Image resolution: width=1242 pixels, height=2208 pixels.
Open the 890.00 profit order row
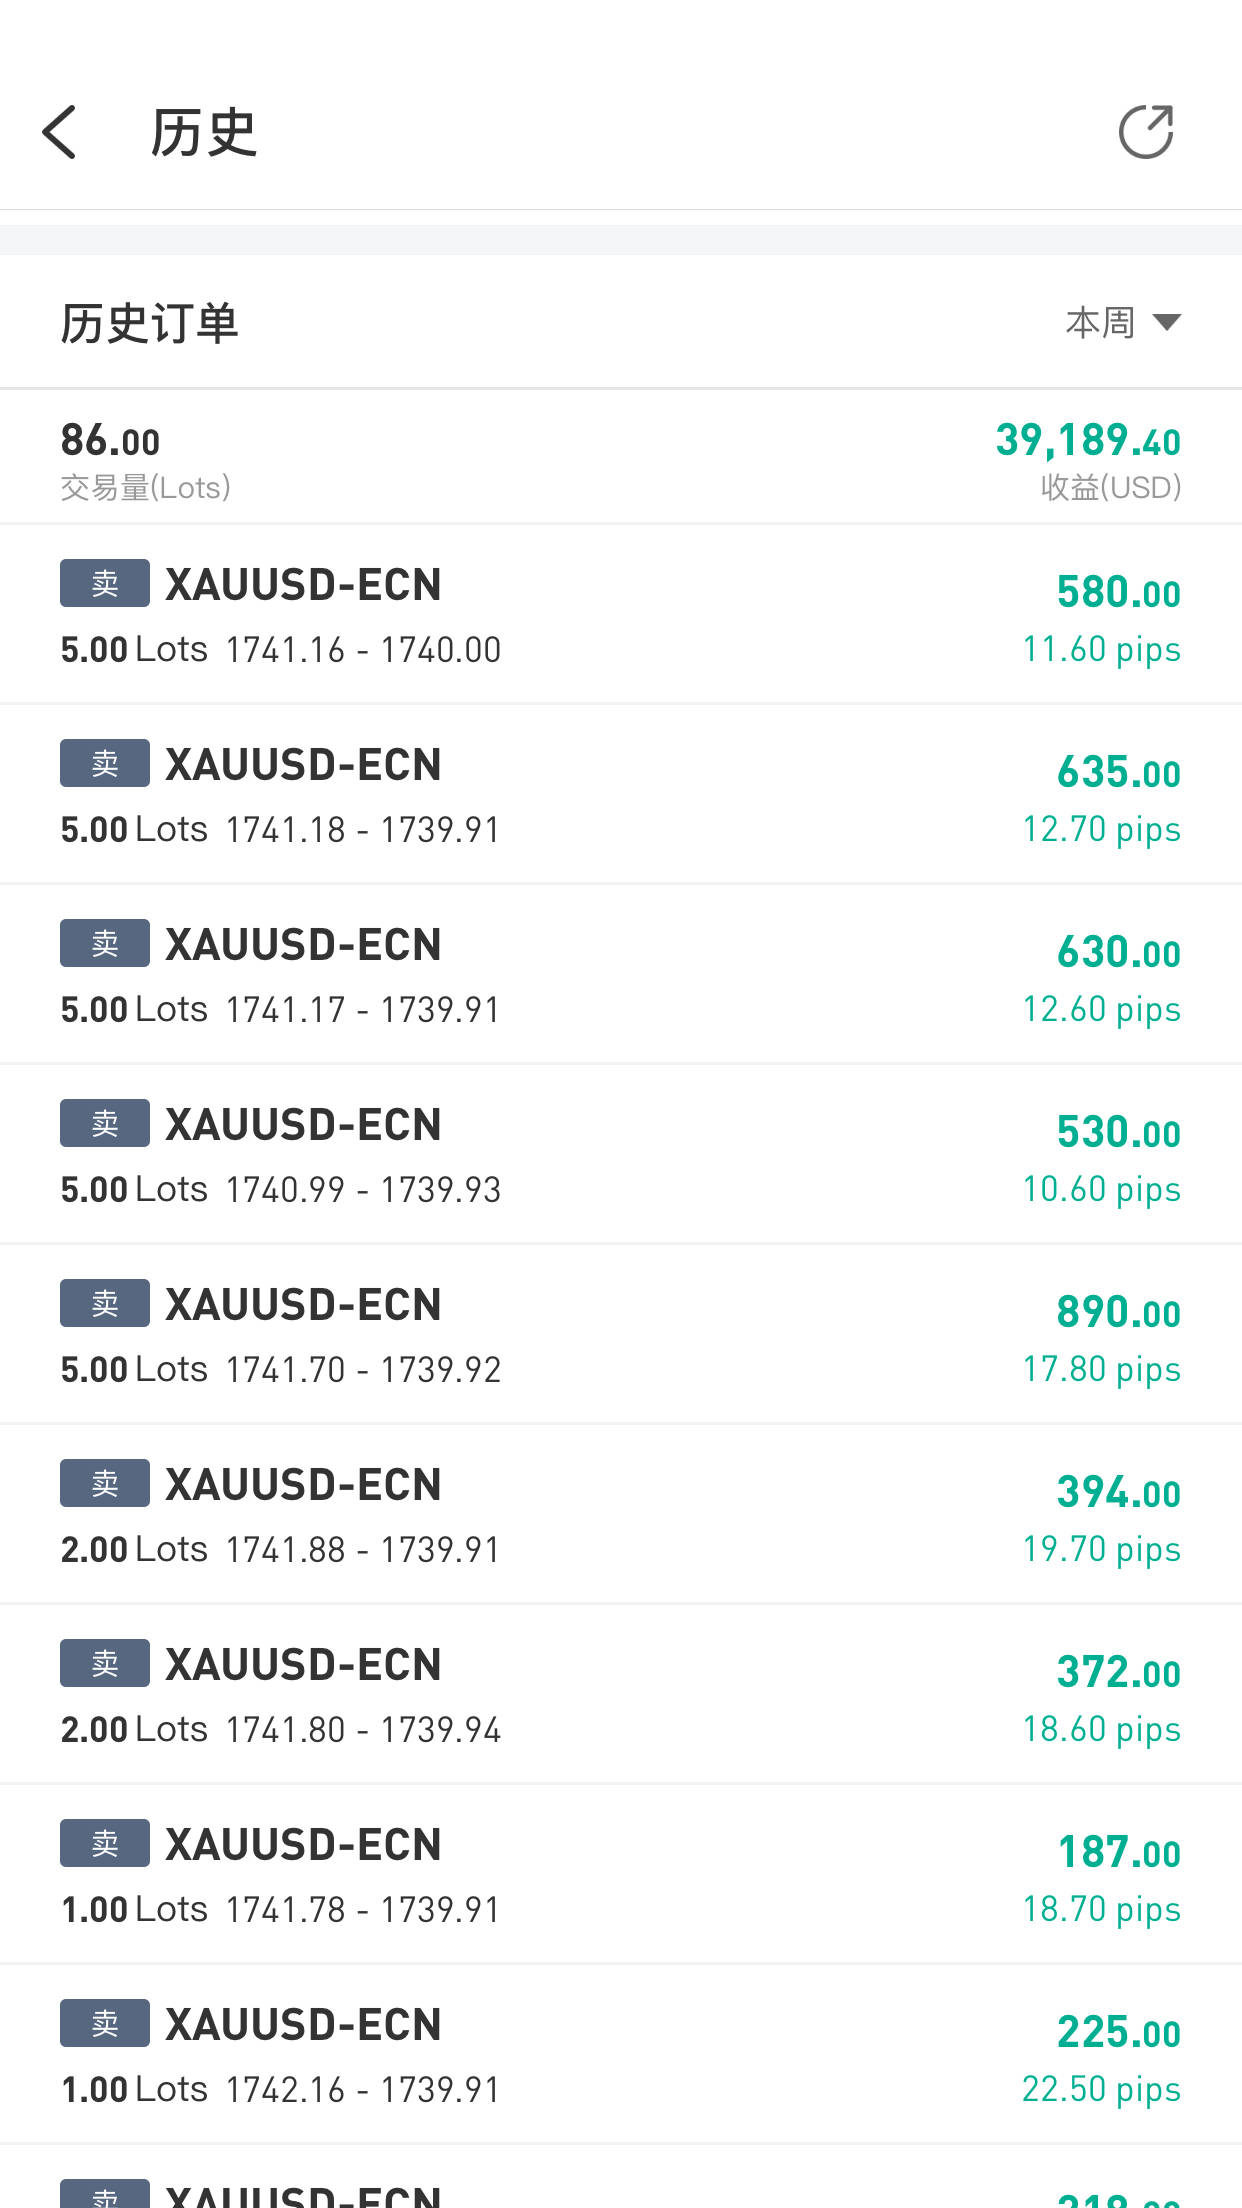pos(620,1334)
